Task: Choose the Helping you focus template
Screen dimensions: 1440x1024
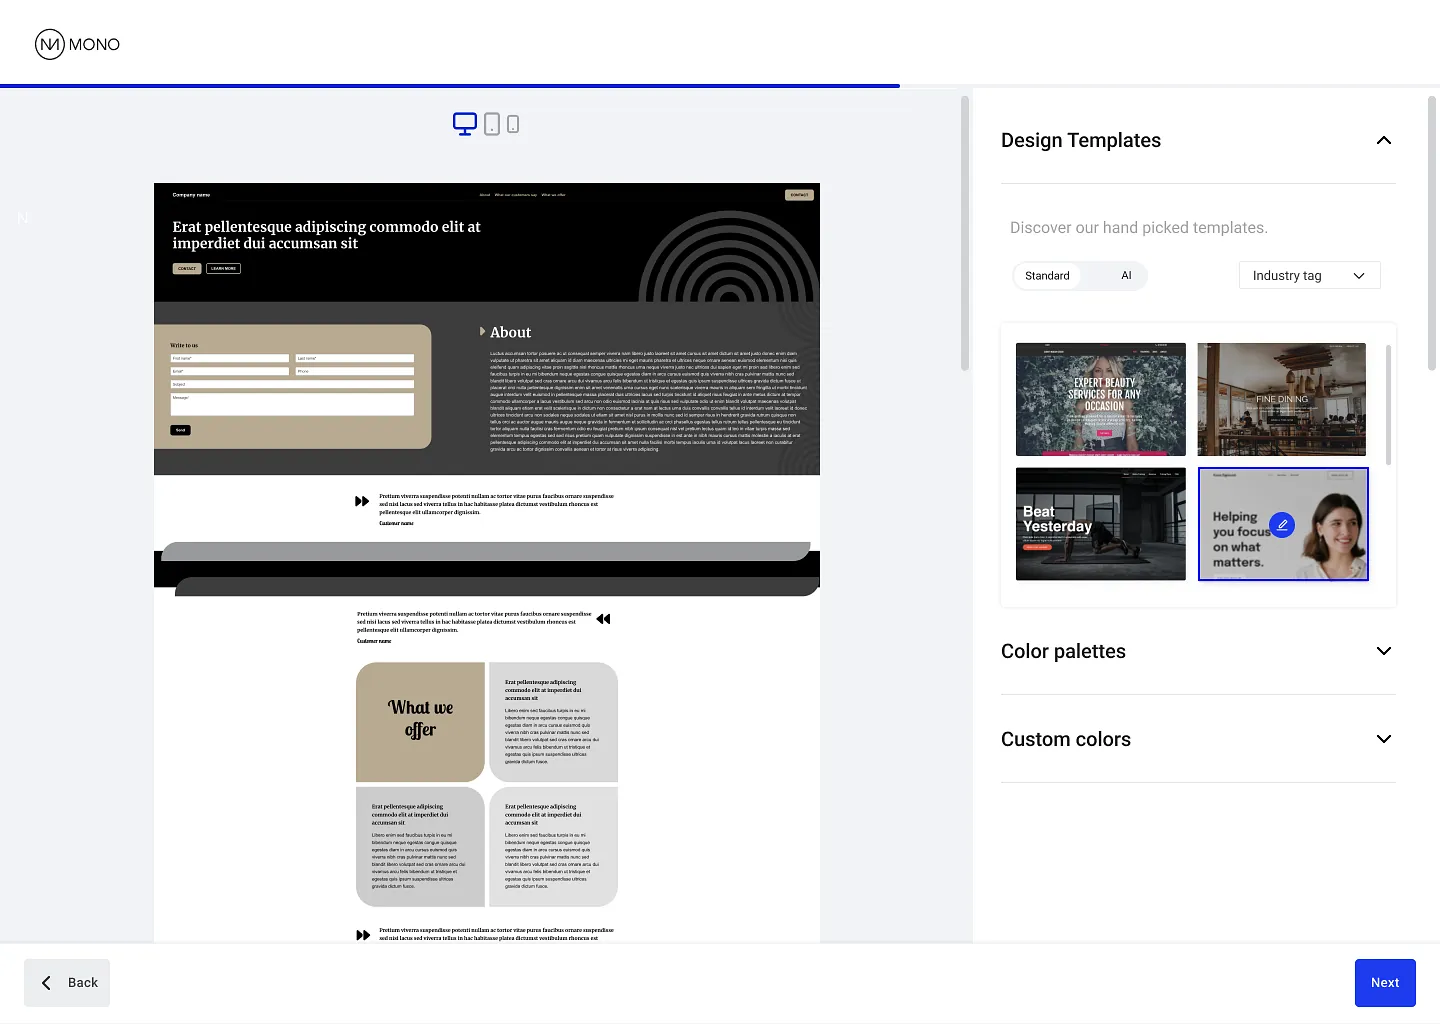Action: (1283, 524)
